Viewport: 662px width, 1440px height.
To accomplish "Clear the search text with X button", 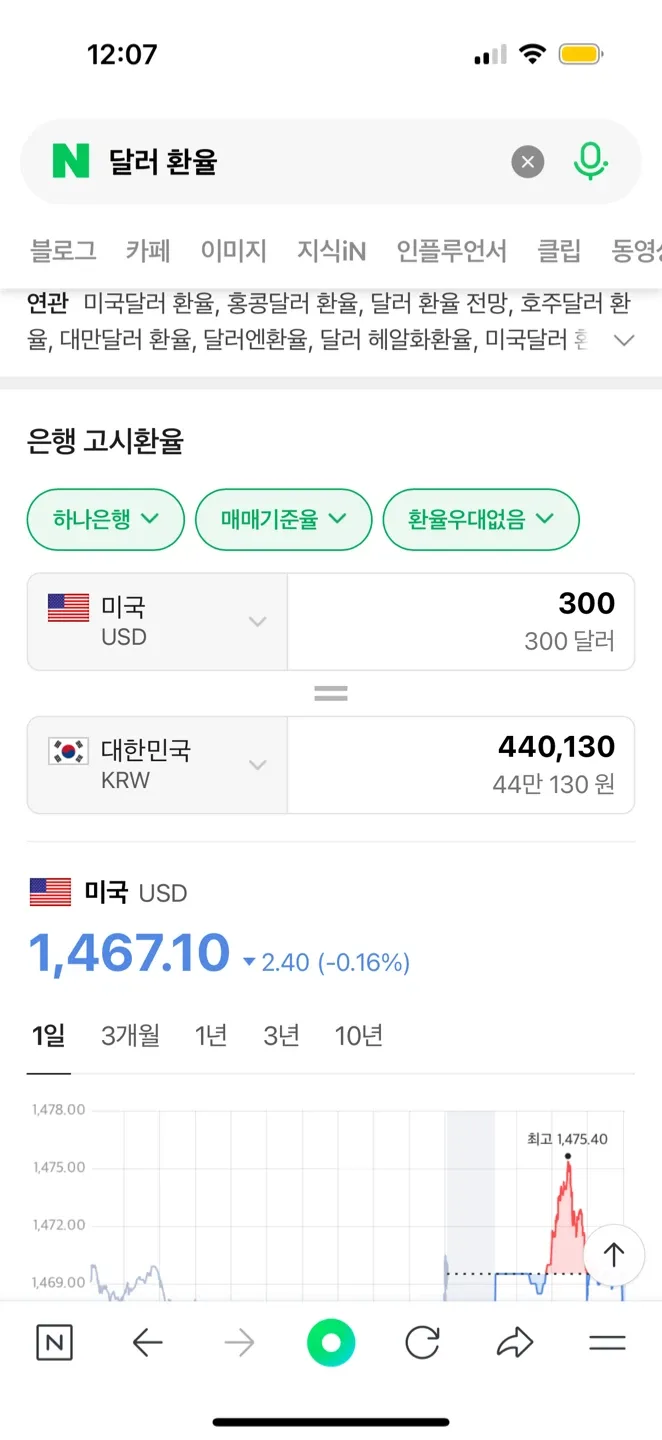I will [528, 162].
